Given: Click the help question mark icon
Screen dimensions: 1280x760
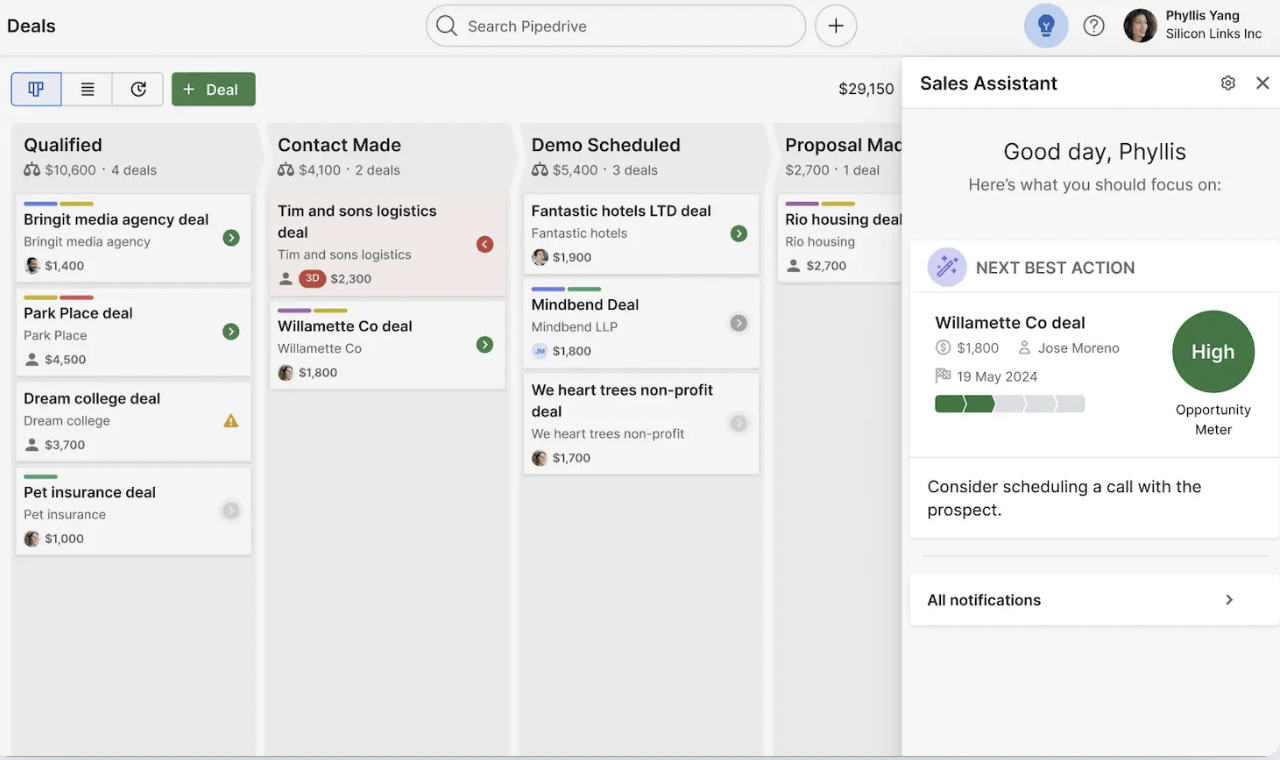Looking at the screenshot, I should point(1094,26).
